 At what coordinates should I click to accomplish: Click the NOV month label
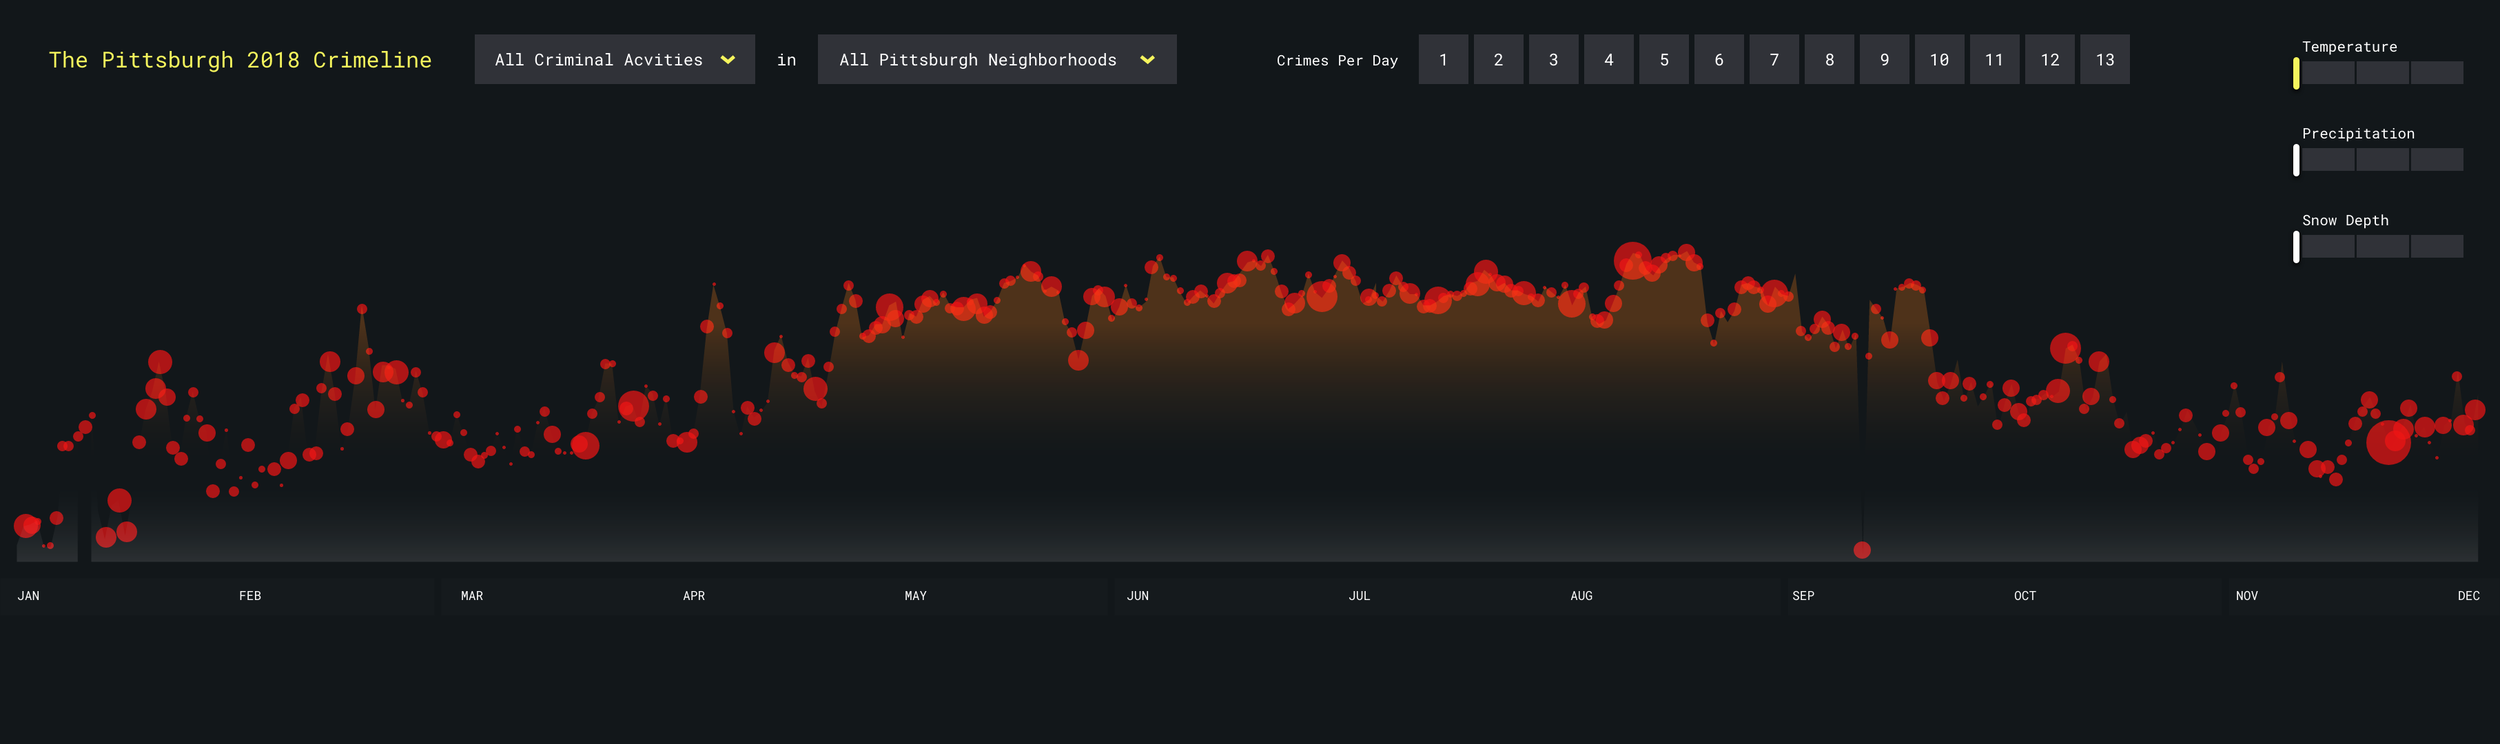click(x=2247, y=596)
